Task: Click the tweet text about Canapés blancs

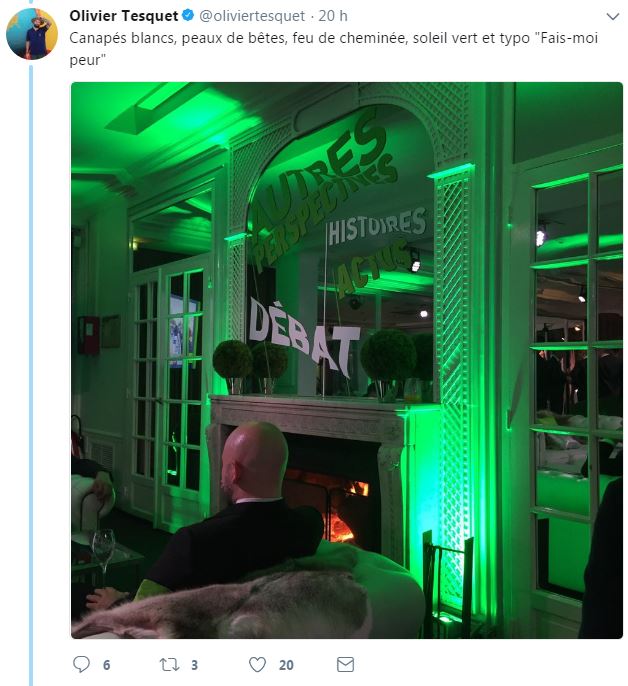Action: (x=333, y=49)
